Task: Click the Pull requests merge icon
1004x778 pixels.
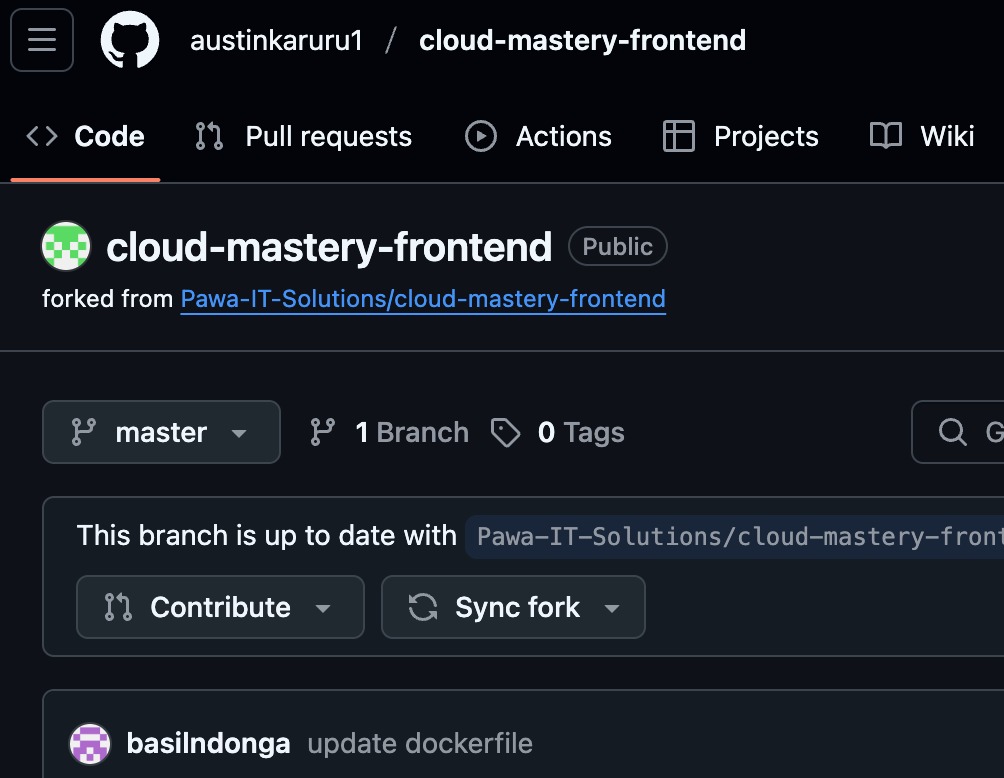Action: pyautogui.click(x=207, y=136)
